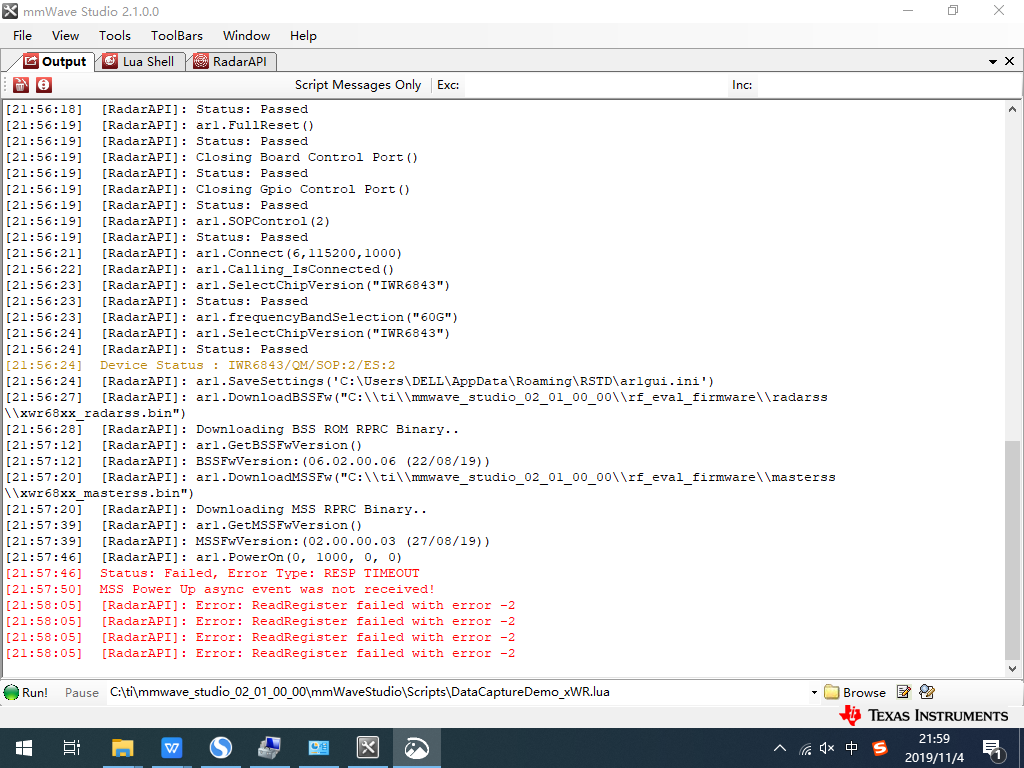Click the Pause button

click(82, 692)
